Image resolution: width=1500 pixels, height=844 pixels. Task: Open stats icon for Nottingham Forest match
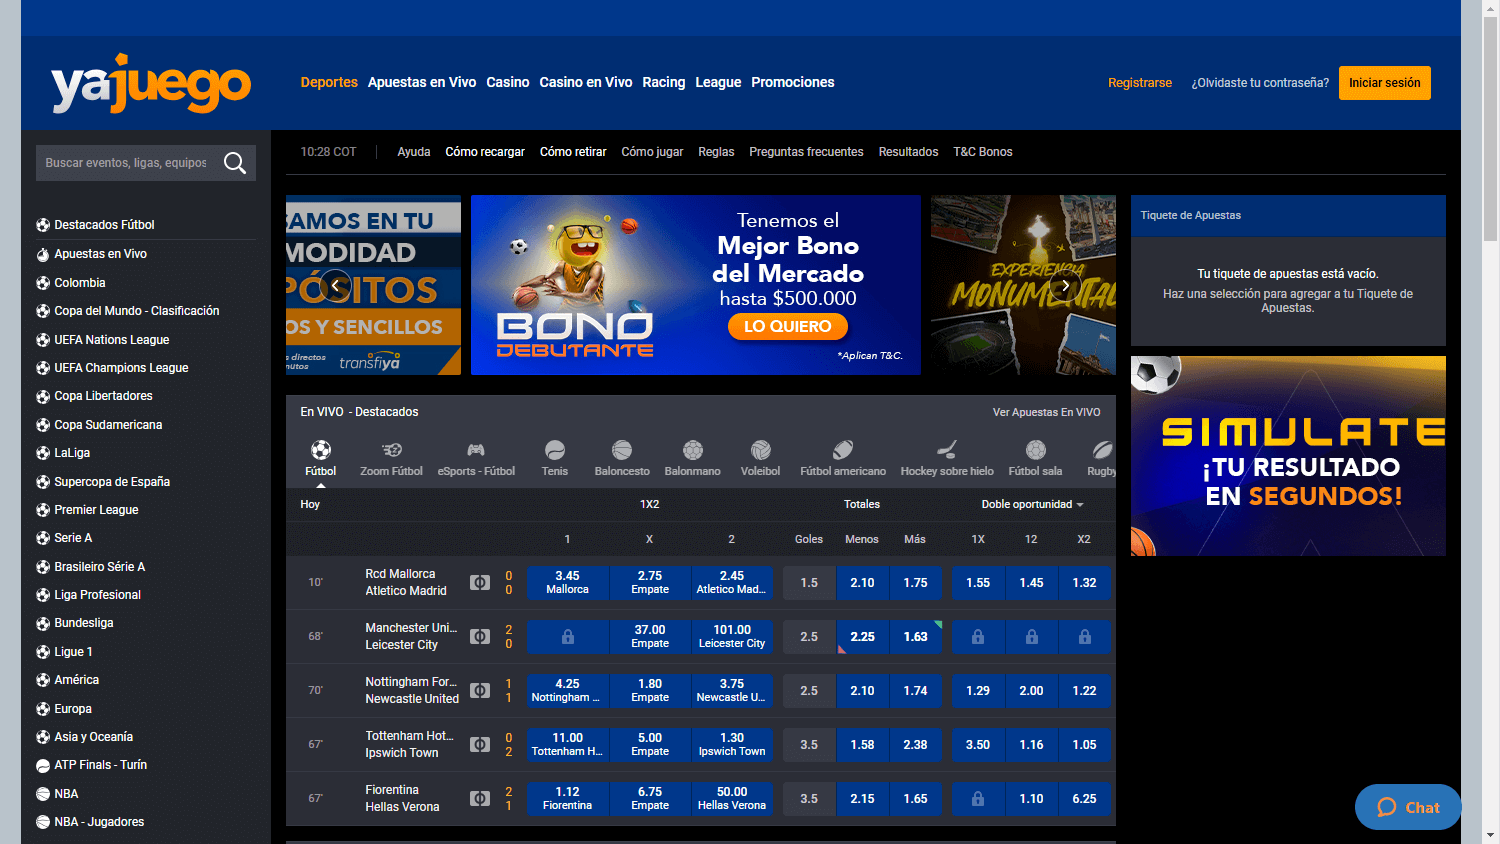pyautogui.click(x=480, y=690)
